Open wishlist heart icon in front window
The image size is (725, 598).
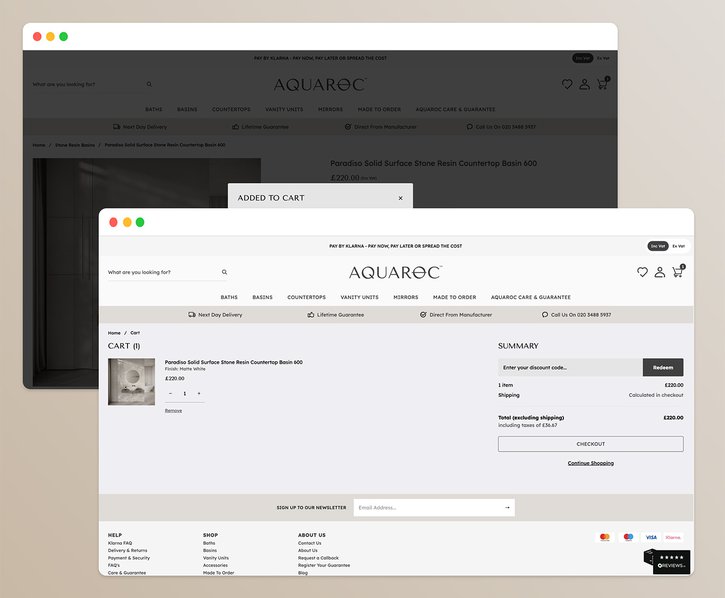coord(642,272)
